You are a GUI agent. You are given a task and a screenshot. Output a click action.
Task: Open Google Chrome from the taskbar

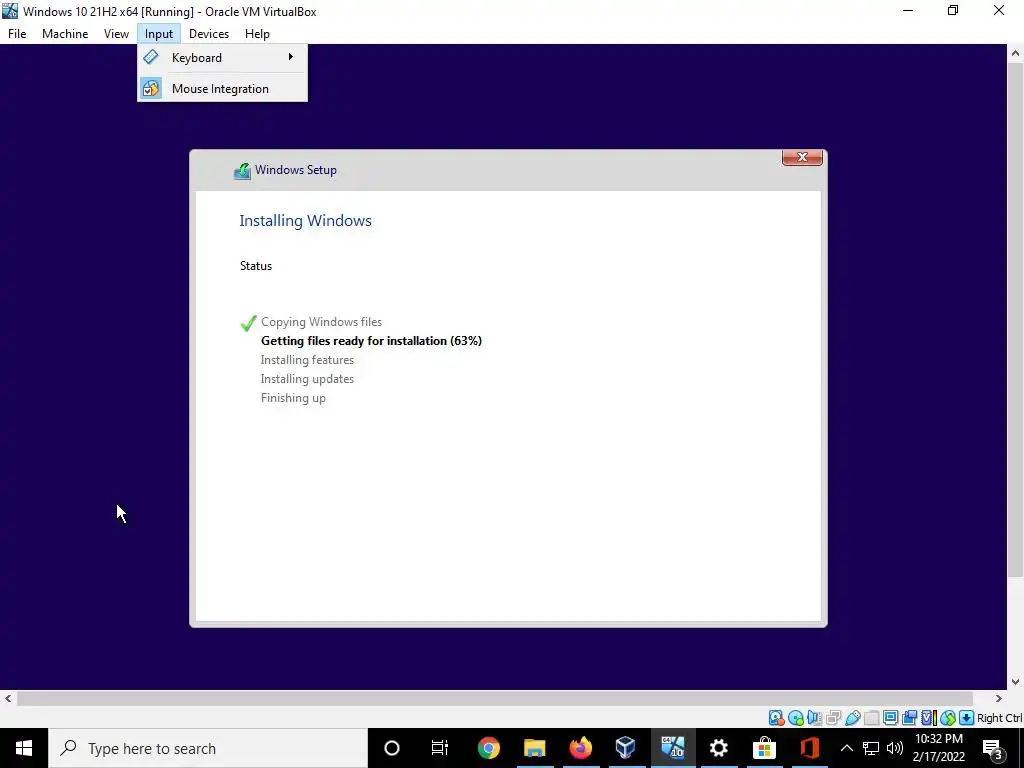[x=488, y=748]
